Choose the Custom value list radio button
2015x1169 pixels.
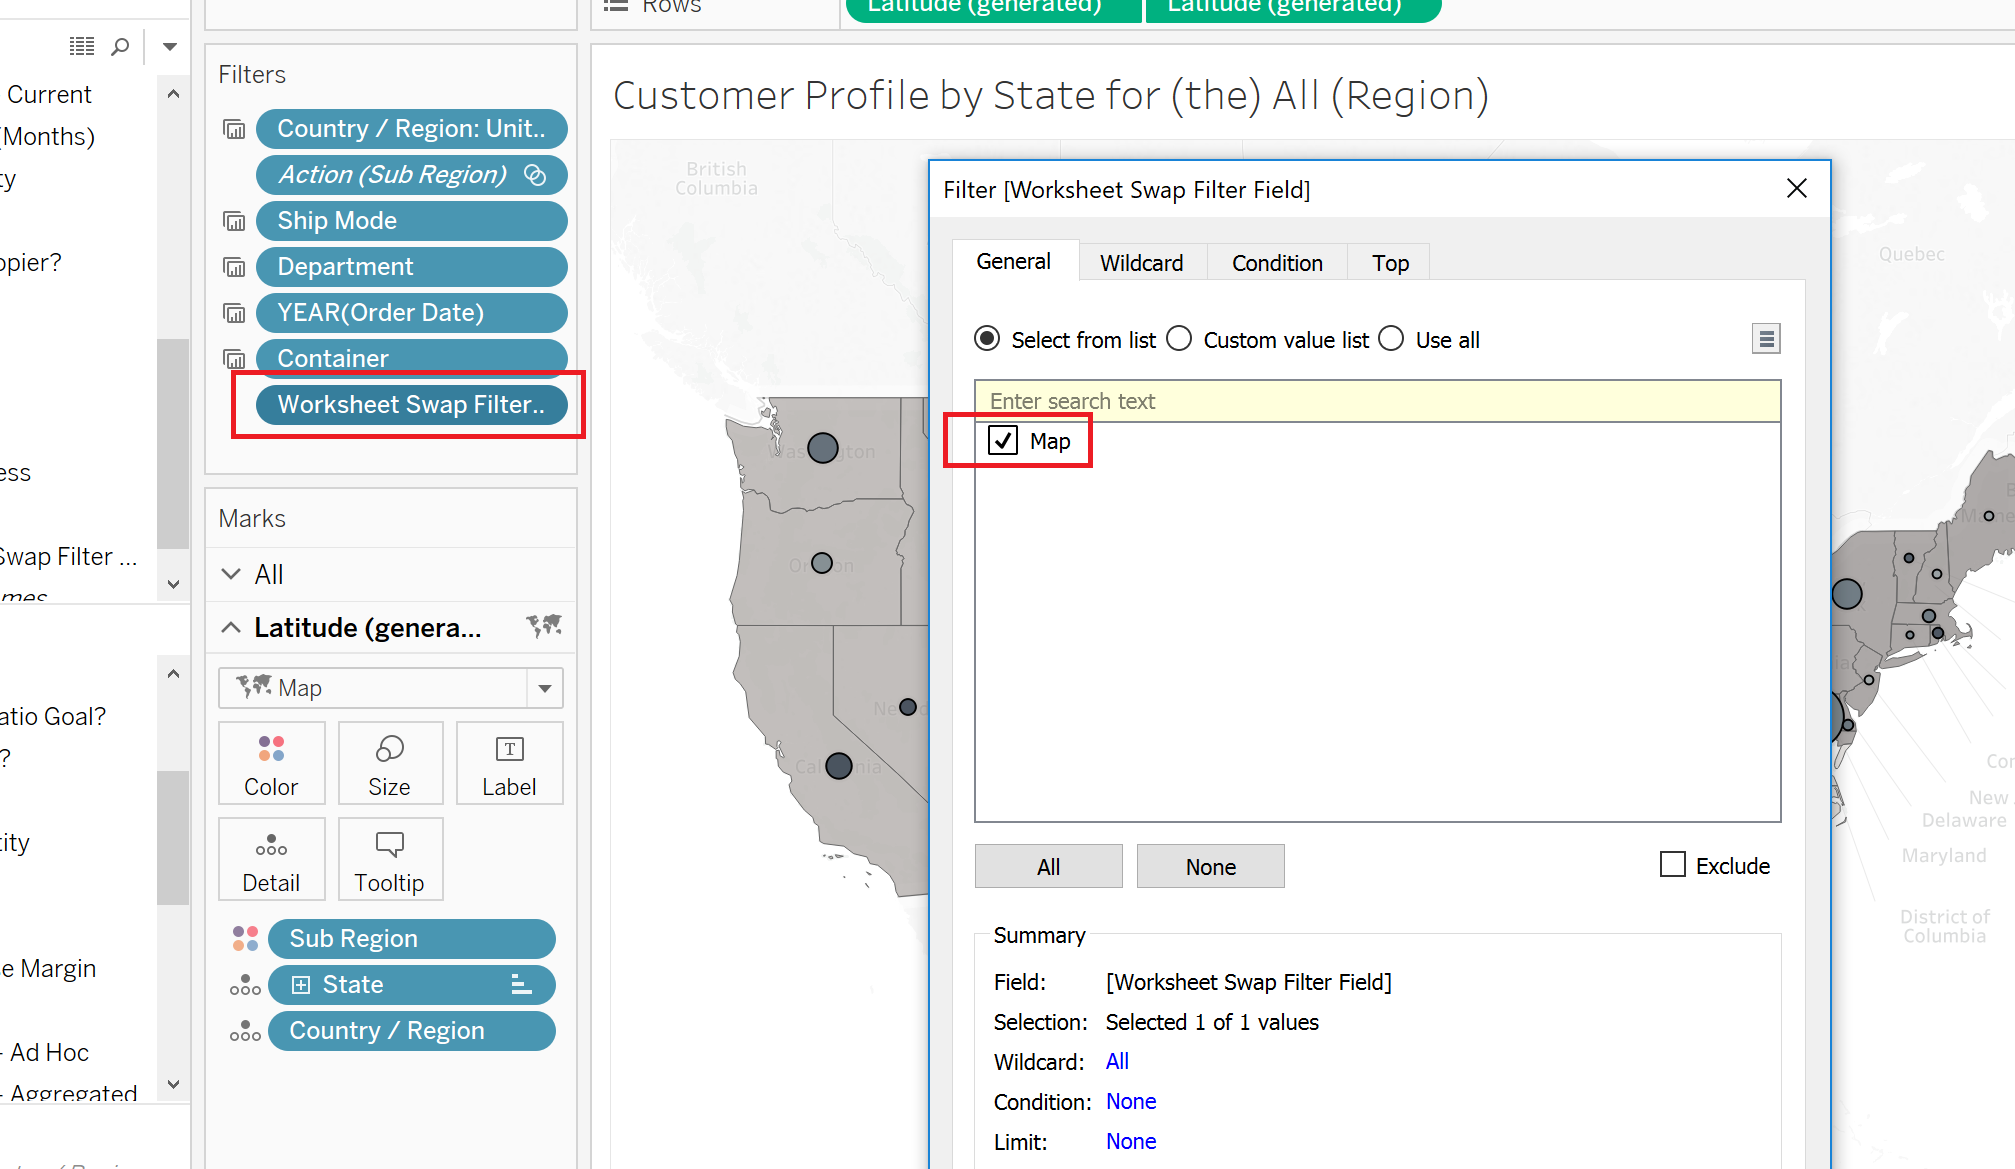click(x=1179, y=339)
